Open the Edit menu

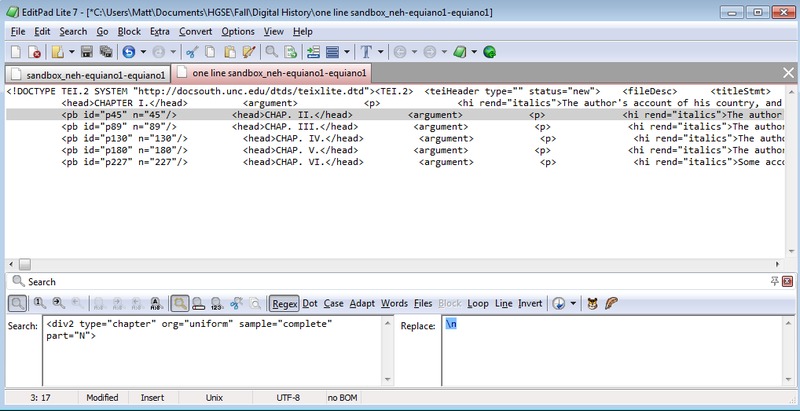coord(42,32)
